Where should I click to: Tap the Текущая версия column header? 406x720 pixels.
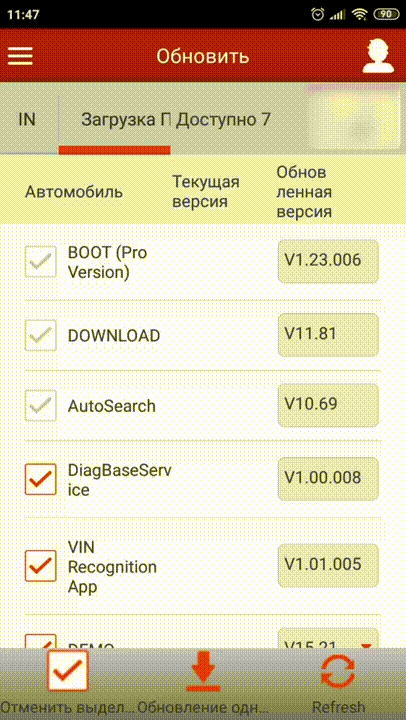(206, 192)
